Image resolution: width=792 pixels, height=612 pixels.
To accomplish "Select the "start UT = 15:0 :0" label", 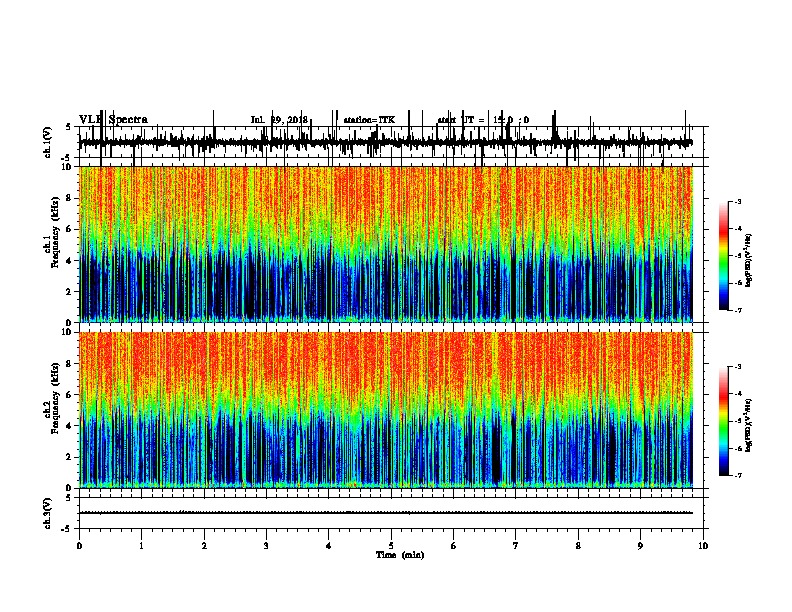I will pos(483,120).
